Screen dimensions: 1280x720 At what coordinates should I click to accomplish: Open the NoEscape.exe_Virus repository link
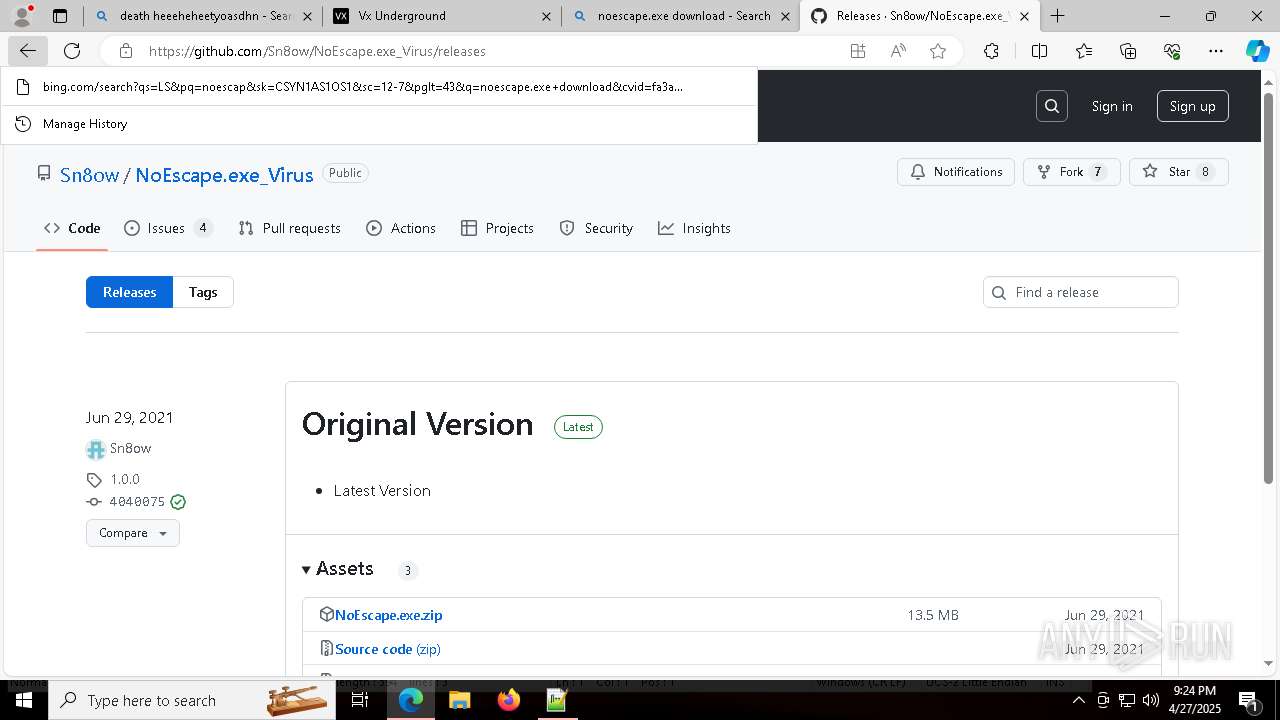224,175
